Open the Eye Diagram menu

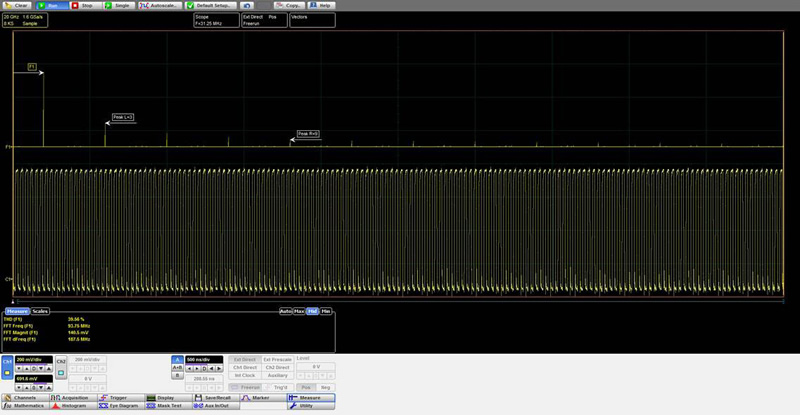coord(119,406)
